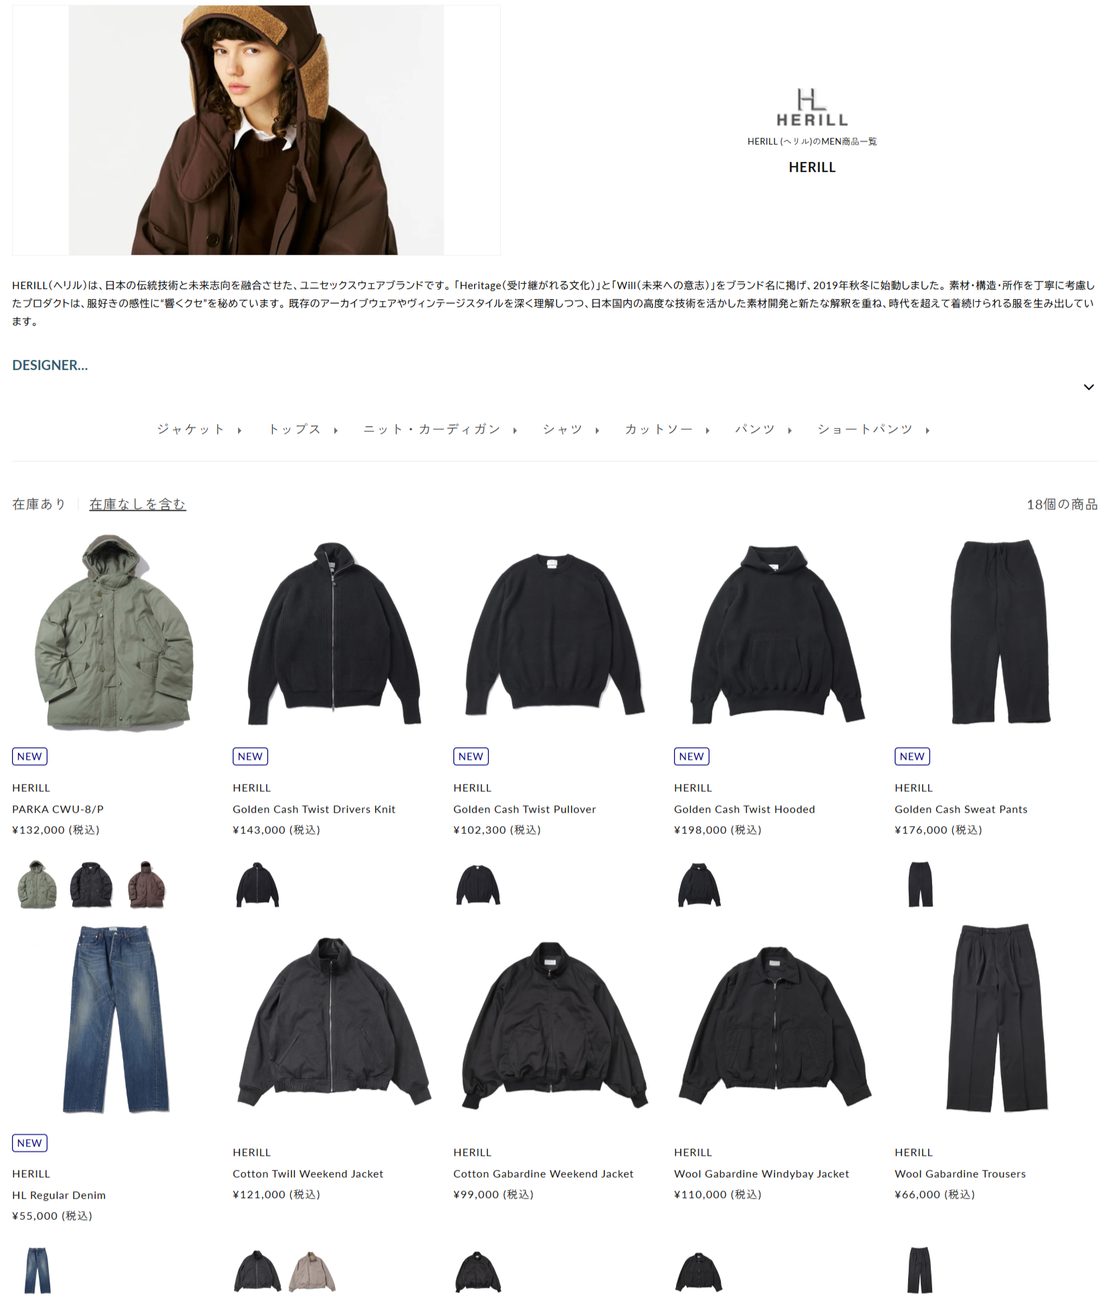Screen dimensions: 1100x1299
Task: Open the Golden Cash Twist Drivers Knit link
Action: 314,809
